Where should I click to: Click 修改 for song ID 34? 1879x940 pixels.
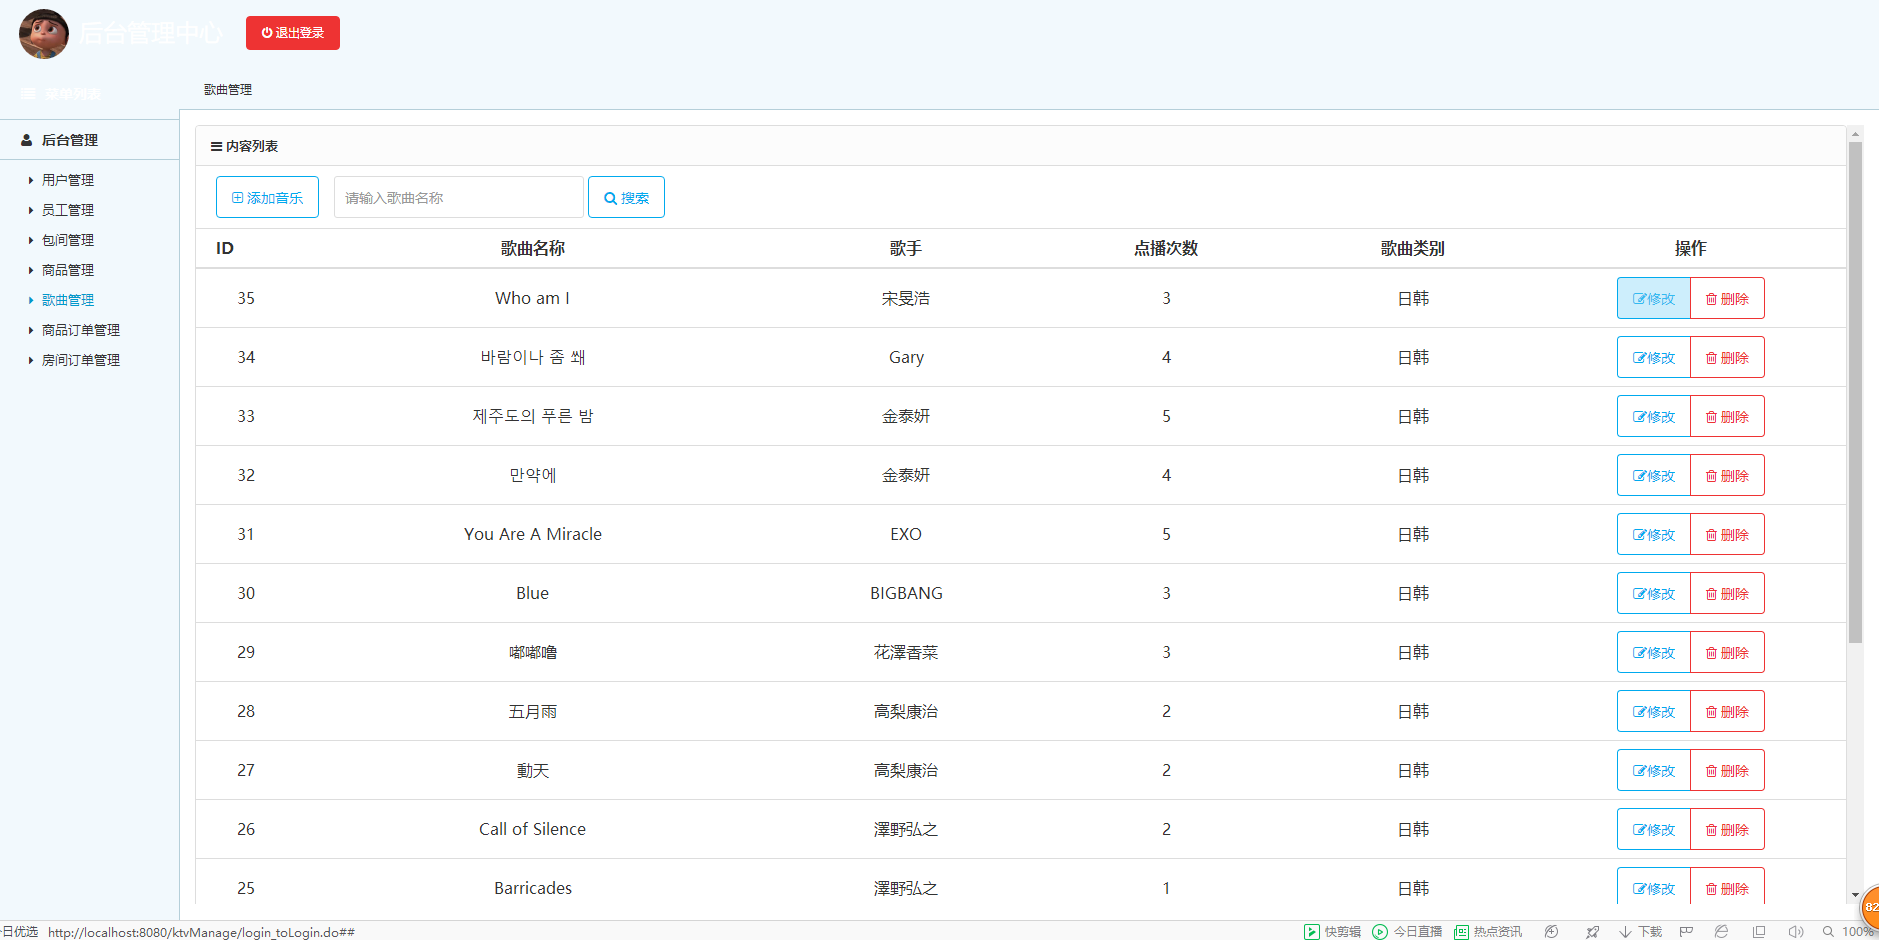pos(1654,357)
